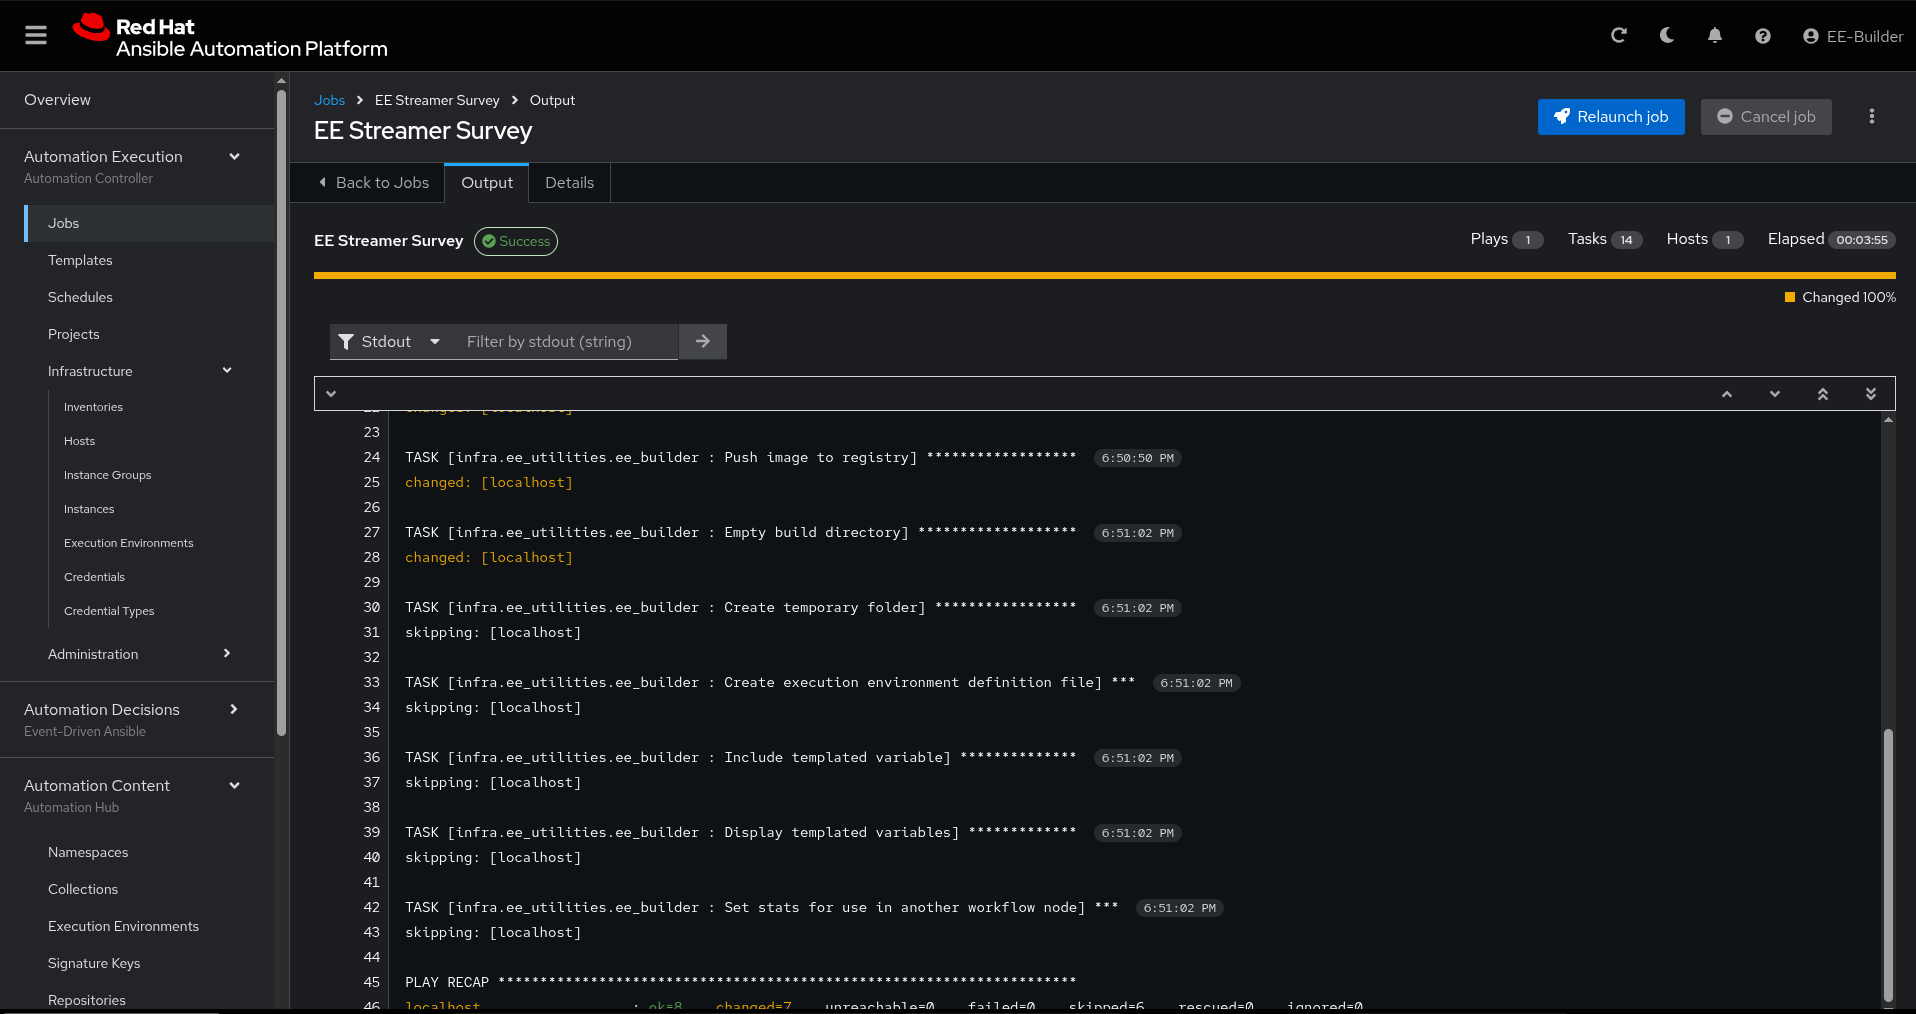Expand the Administration section
This screenshot has height=1014, width=1916.
pyautogui.click(x=227, y=654)
